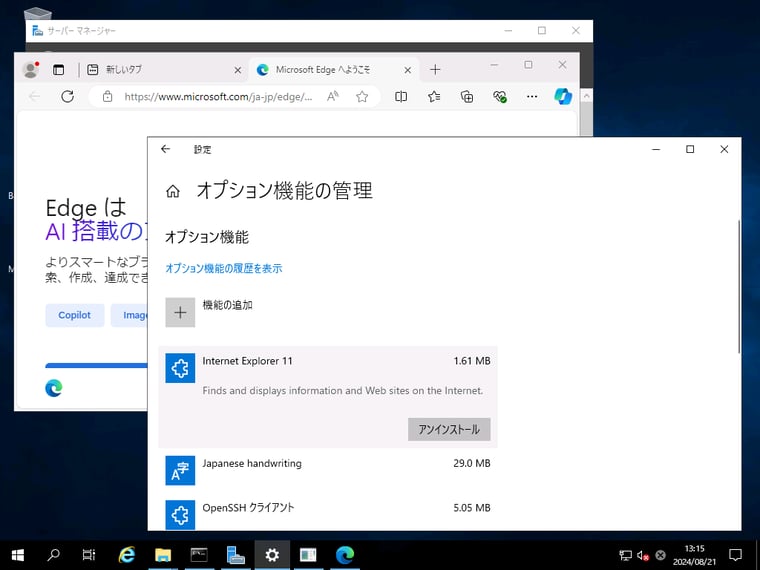760x570 pixels.
Task: Click Edge logo on welcome page
Action: [x=54, y=388]
